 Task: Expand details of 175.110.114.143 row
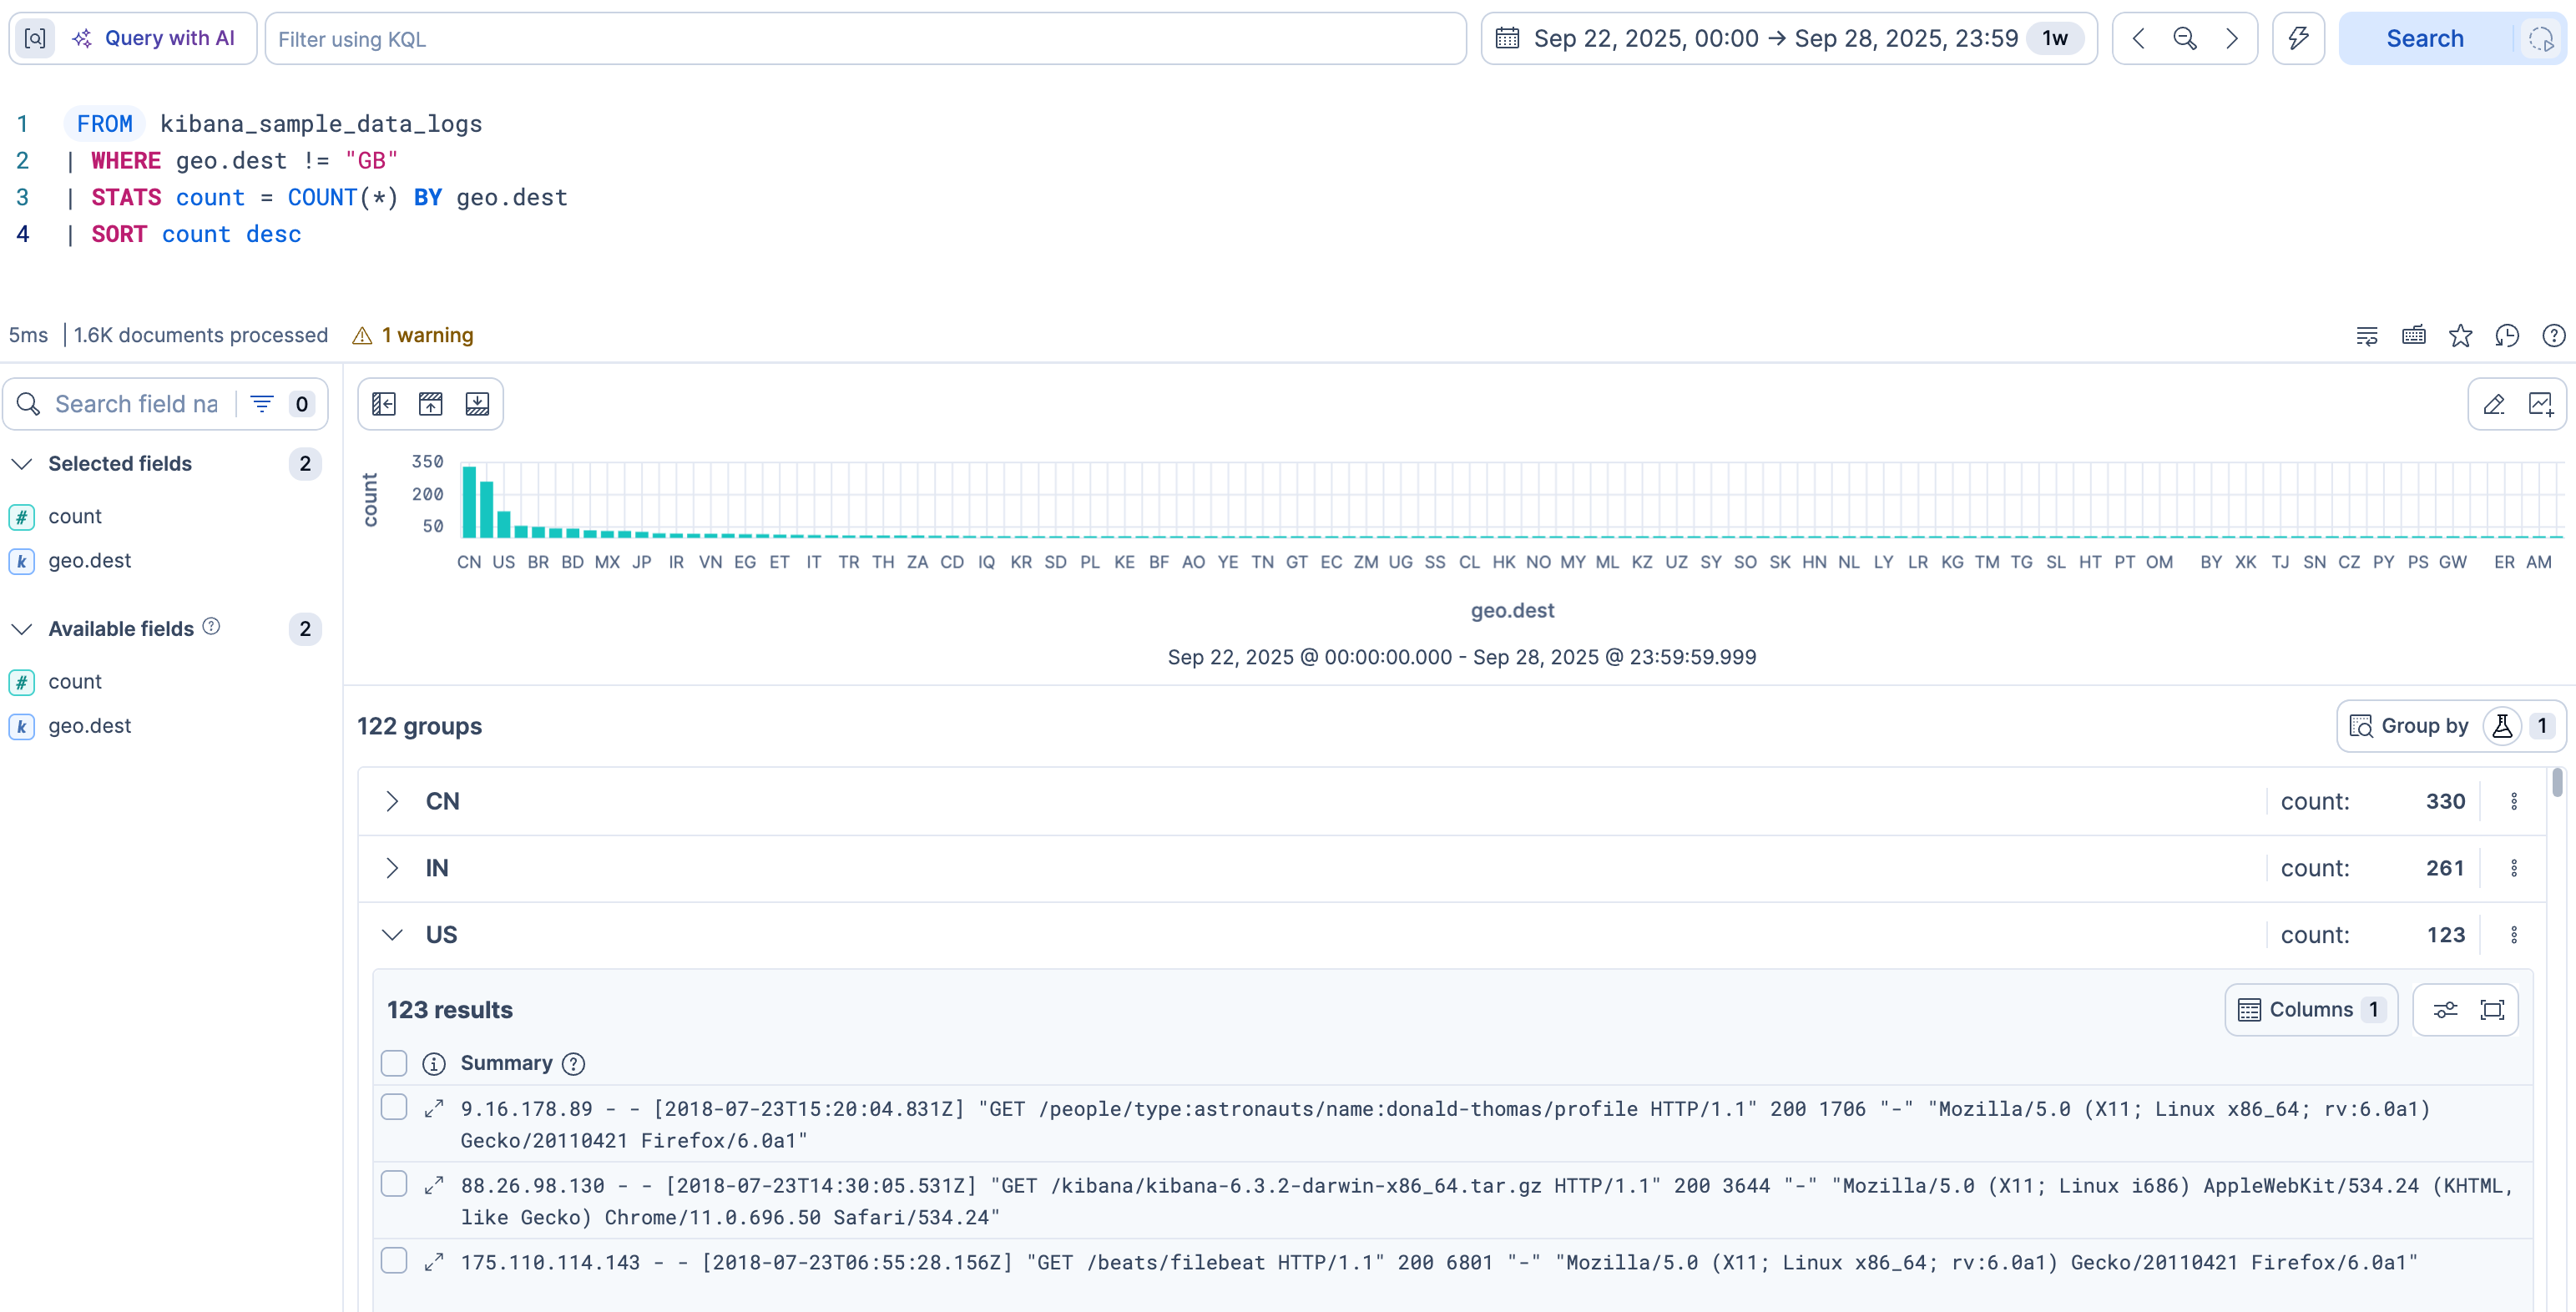pos(434,1263)
